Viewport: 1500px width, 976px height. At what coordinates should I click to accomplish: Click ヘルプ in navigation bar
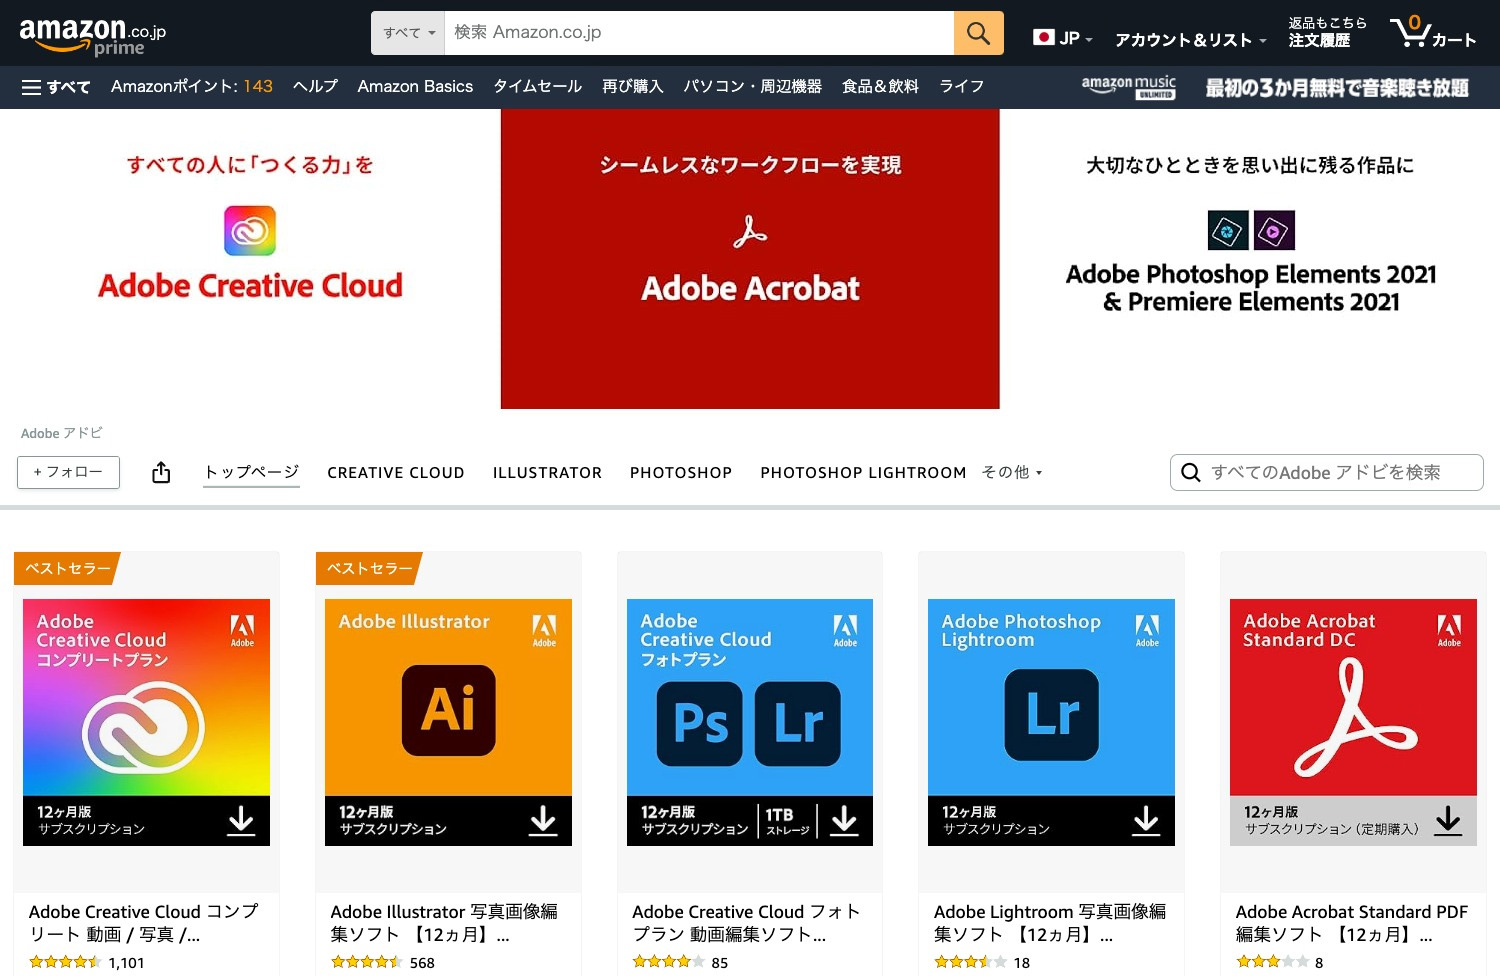315,86
